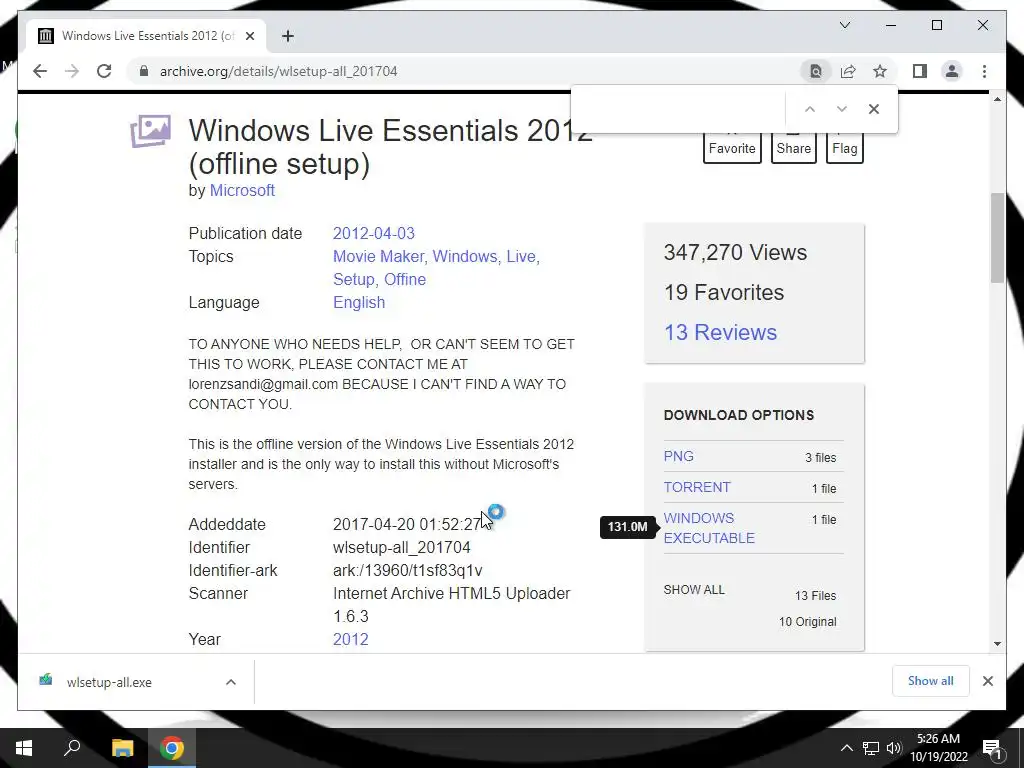Open File Explorer from taskbar
The height and width of the screenshot is (768, 1024).
(122, 748)
